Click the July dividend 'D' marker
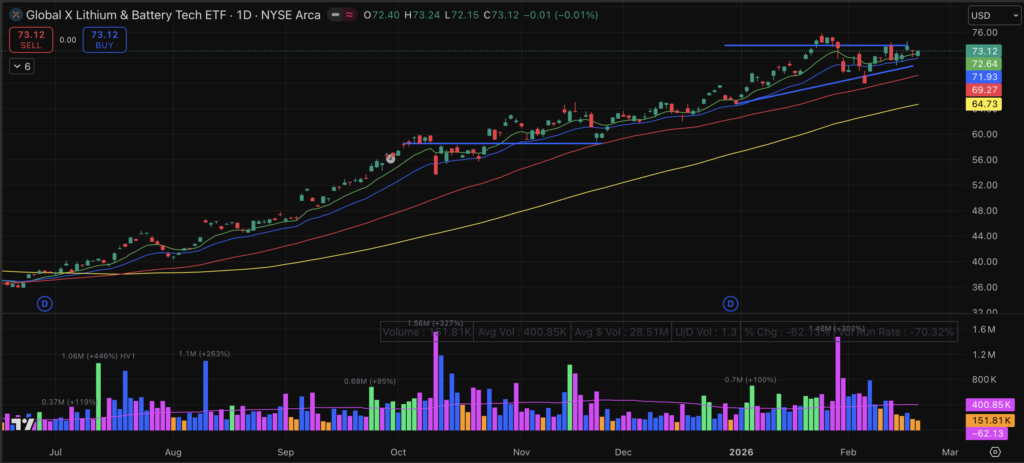1024x463 pixels. (44, 303)
